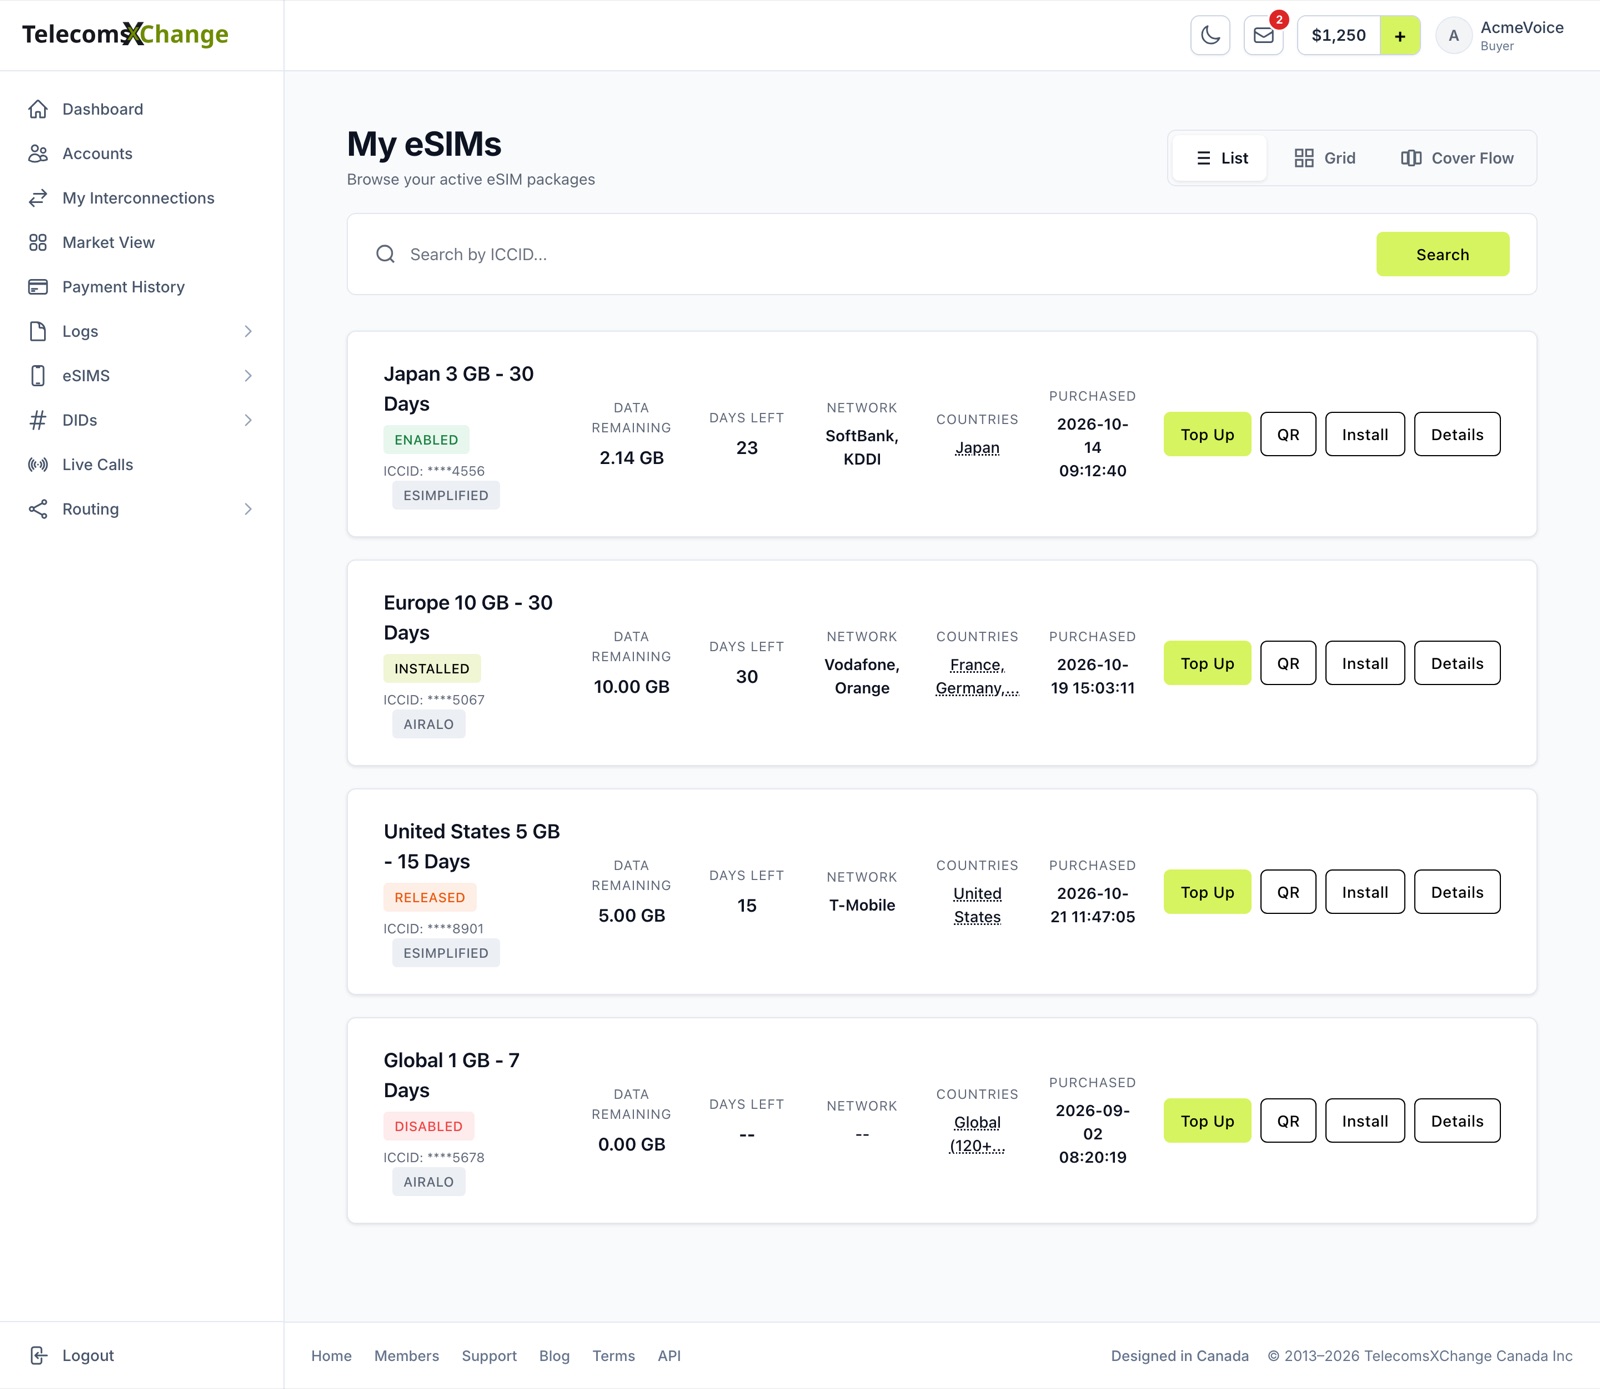Expand the Routing submenu chevron

tap(248, 509)
